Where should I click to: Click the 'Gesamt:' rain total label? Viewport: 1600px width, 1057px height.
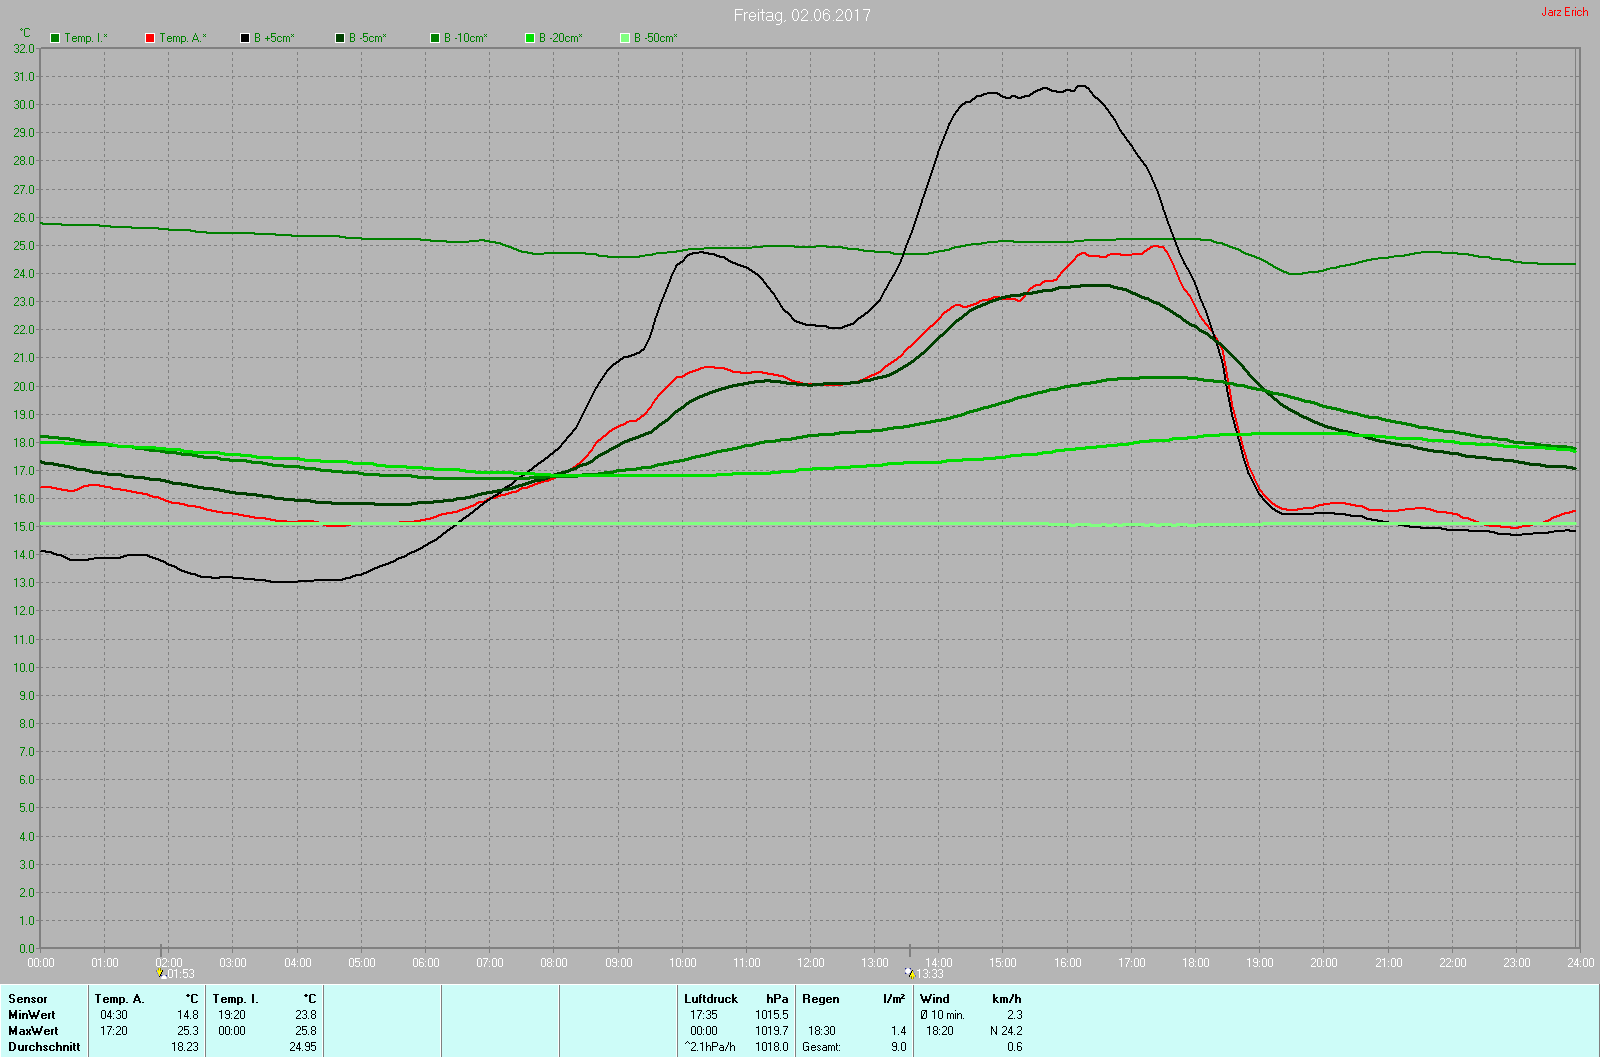(821, 1047)
